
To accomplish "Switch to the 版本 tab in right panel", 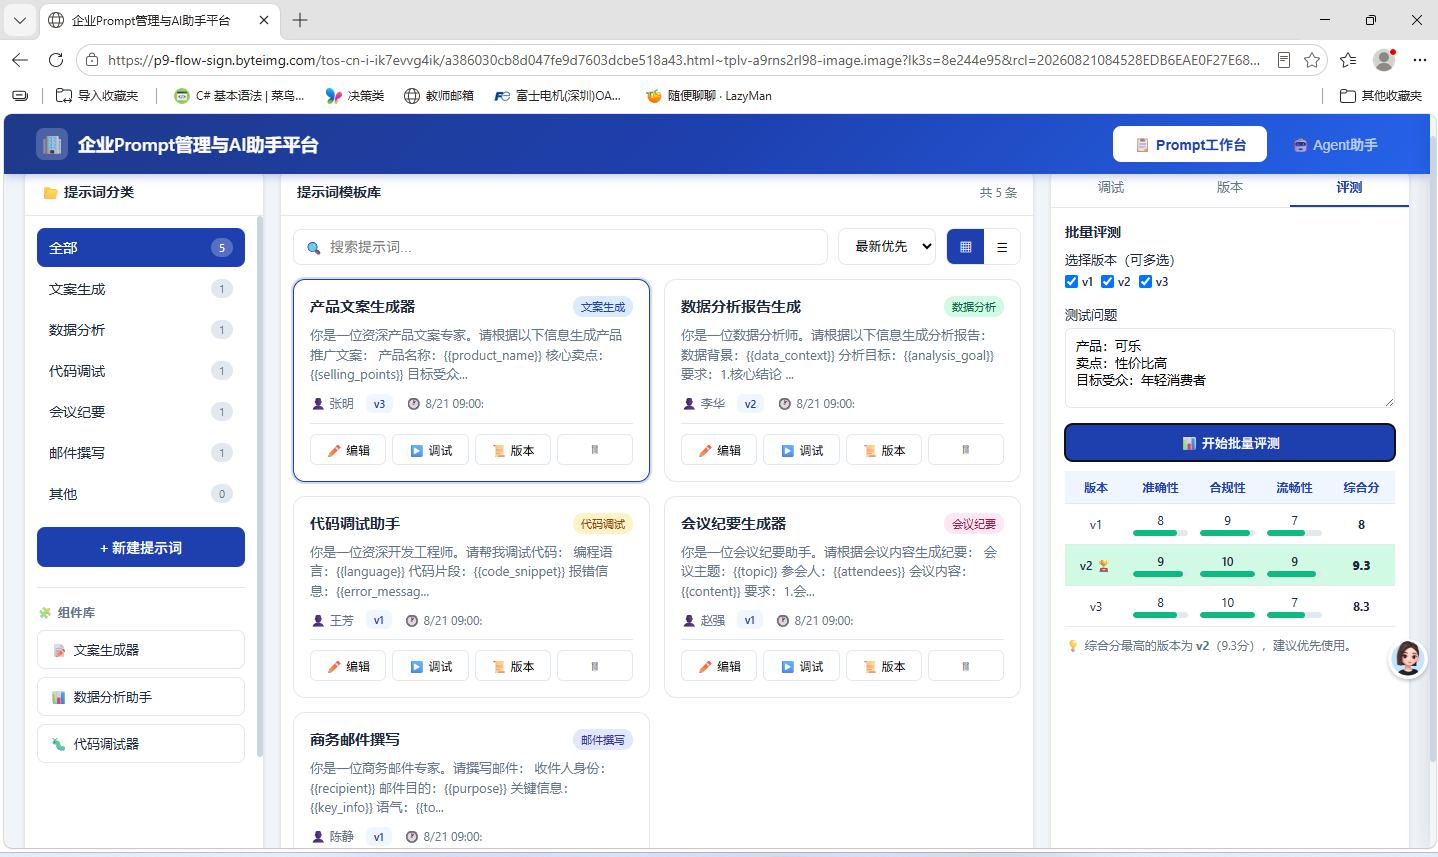I will [x=1230, y=188].
